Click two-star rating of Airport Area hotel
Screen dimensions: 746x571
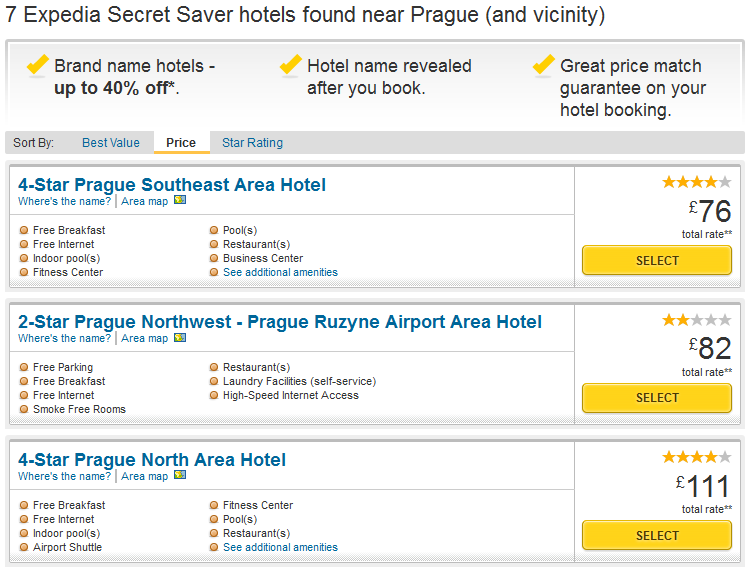coord(697,320)
